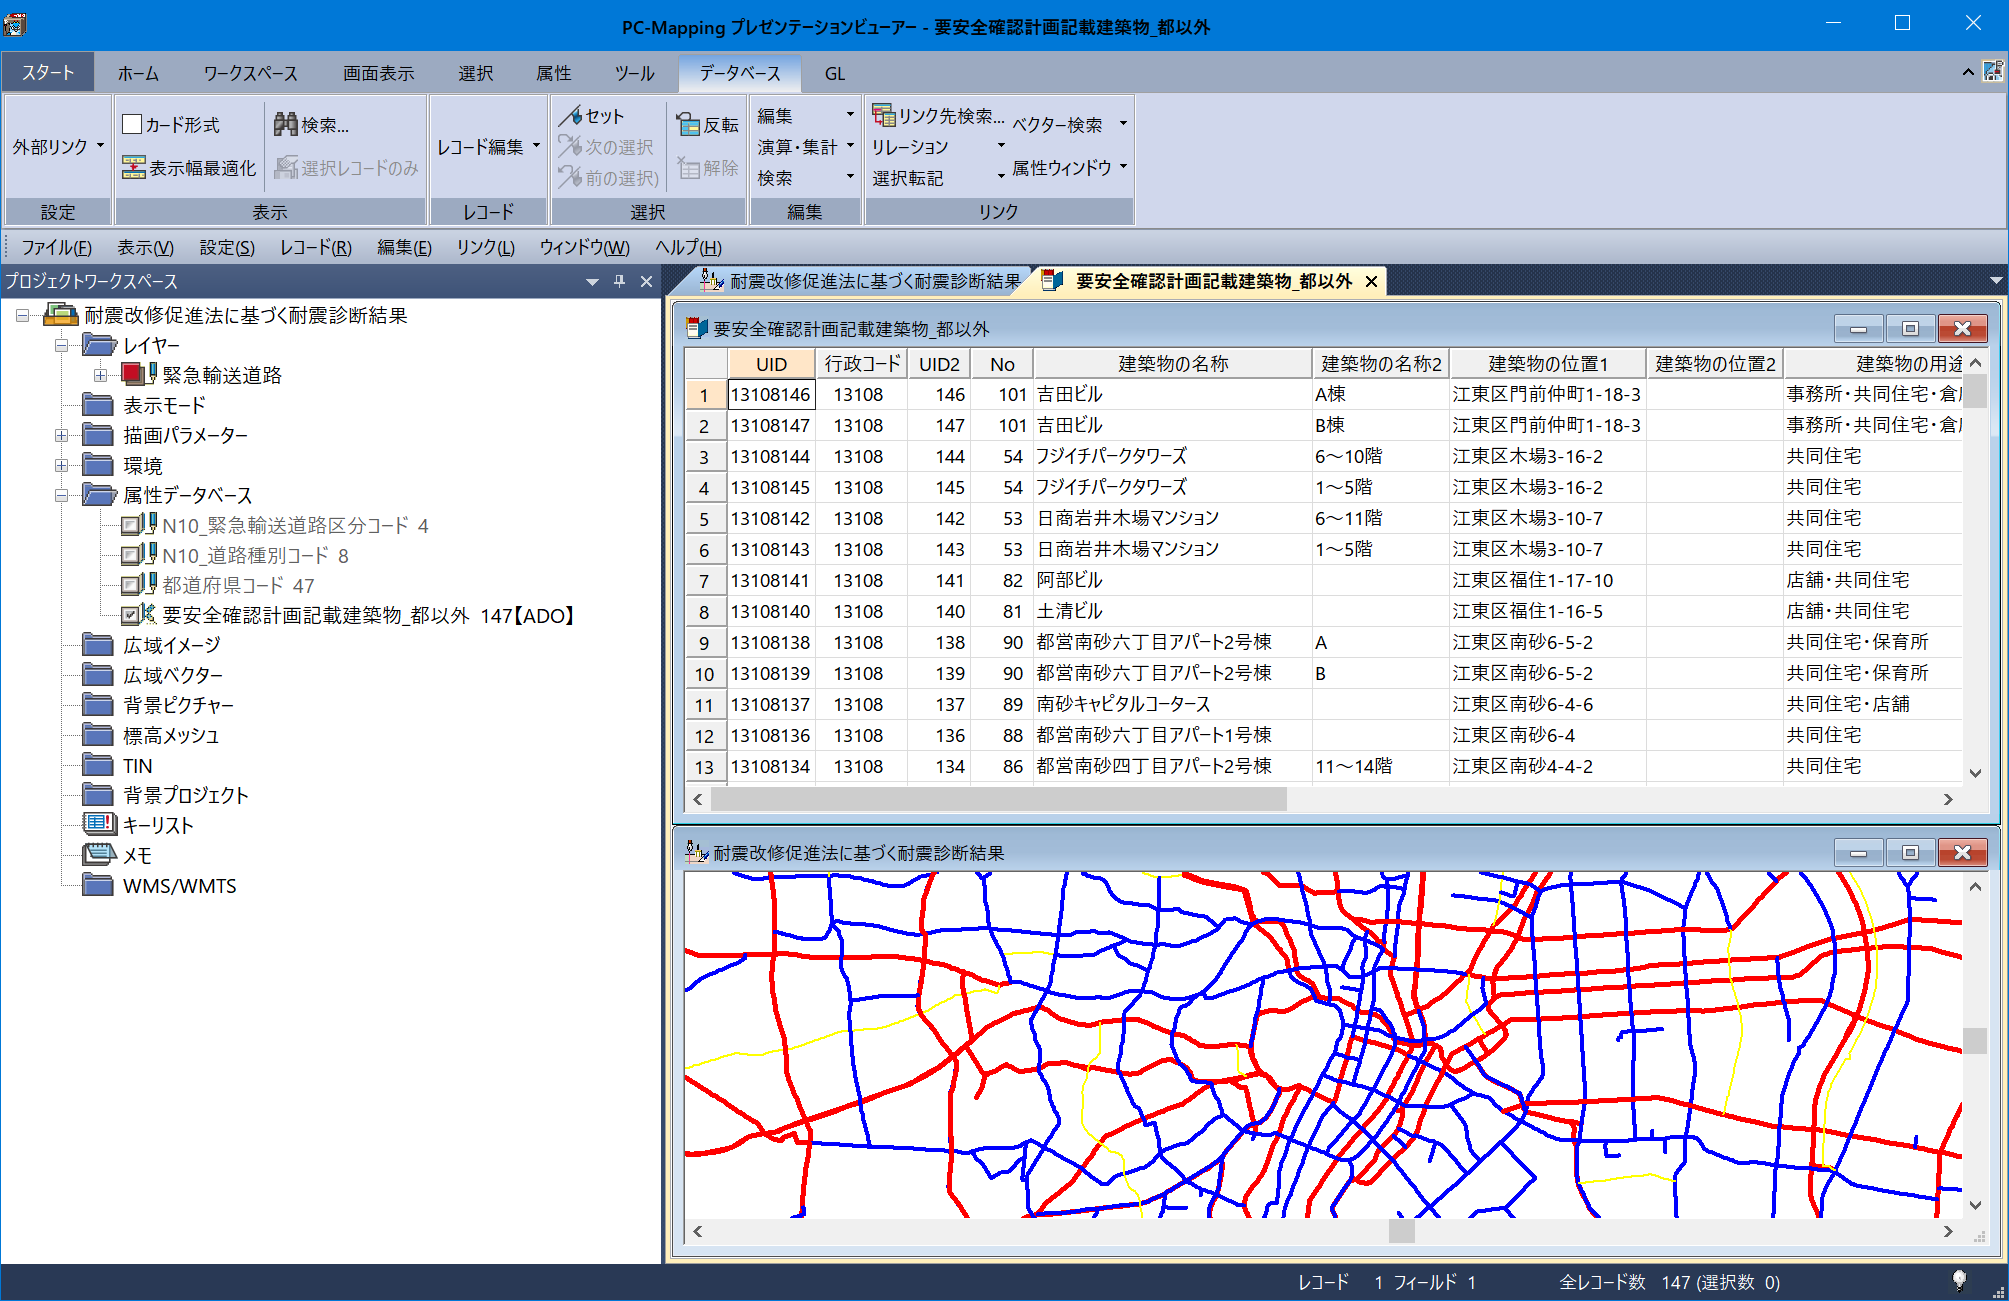Click the 属性データベース folder icon
This screenshot has height=1301, width=2009.
coord(99,495)
